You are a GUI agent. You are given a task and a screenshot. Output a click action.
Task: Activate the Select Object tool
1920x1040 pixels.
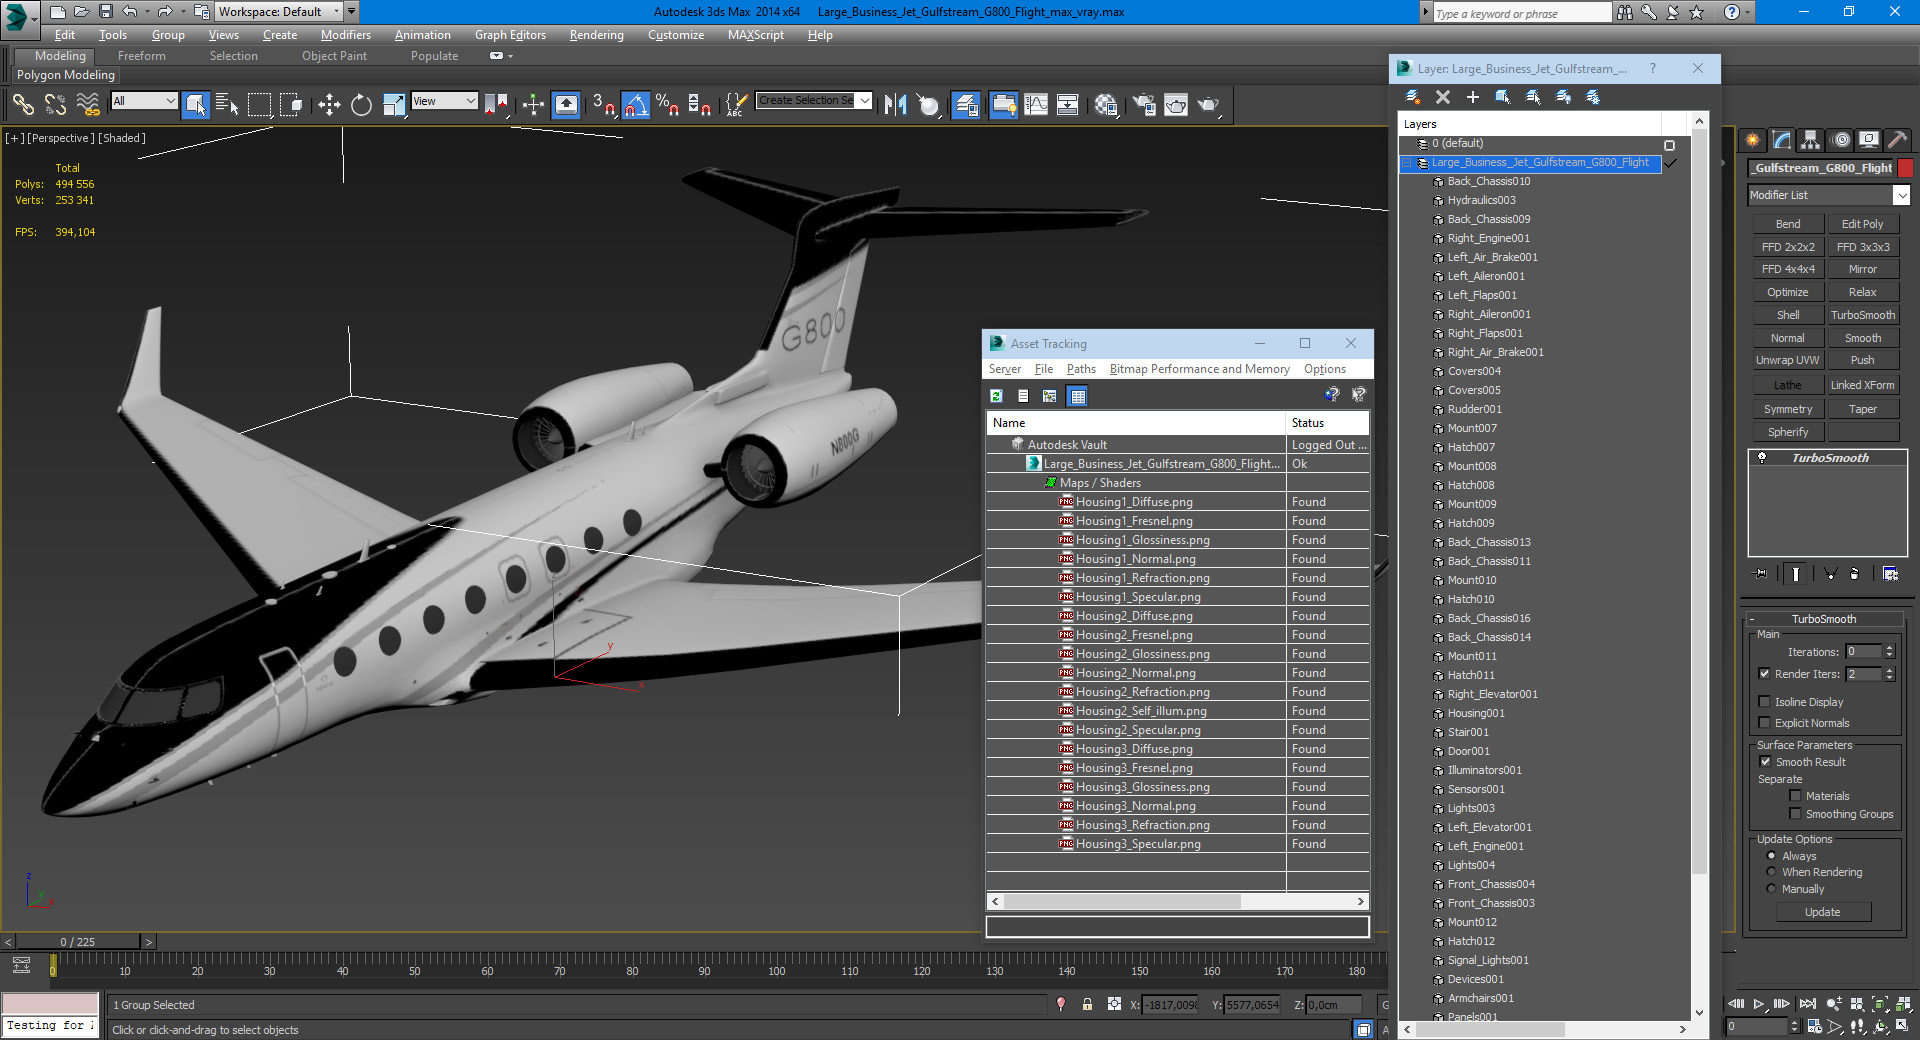[196, 104]
